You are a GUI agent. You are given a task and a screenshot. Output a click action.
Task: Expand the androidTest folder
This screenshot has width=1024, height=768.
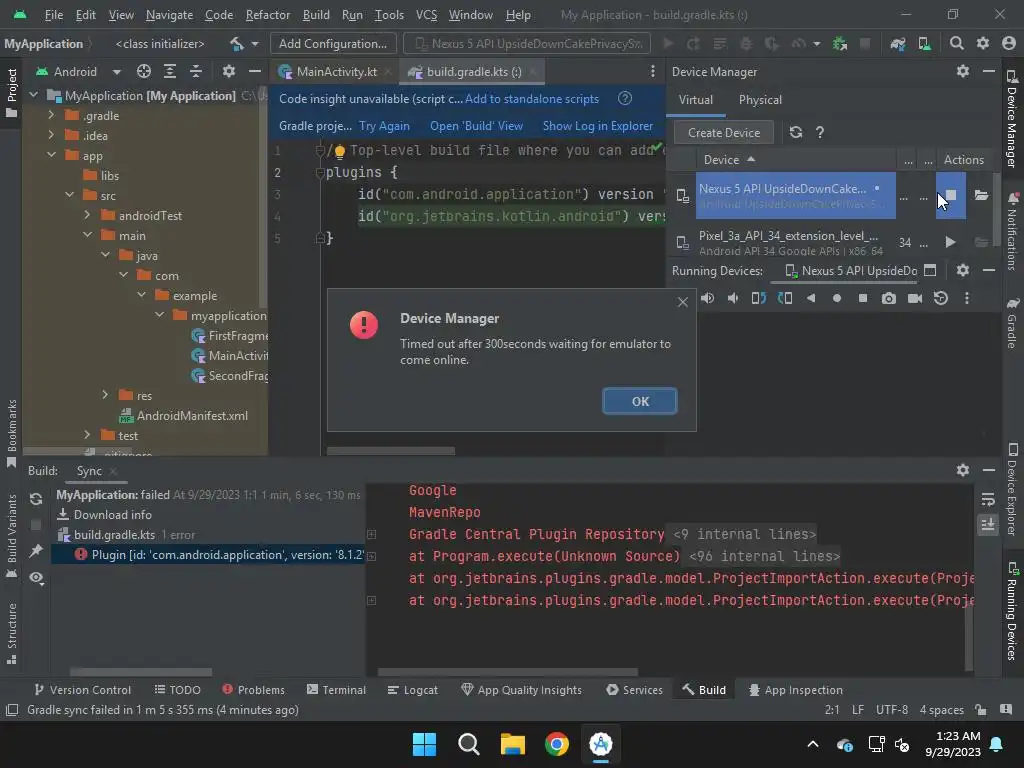[x=88, y=215]
